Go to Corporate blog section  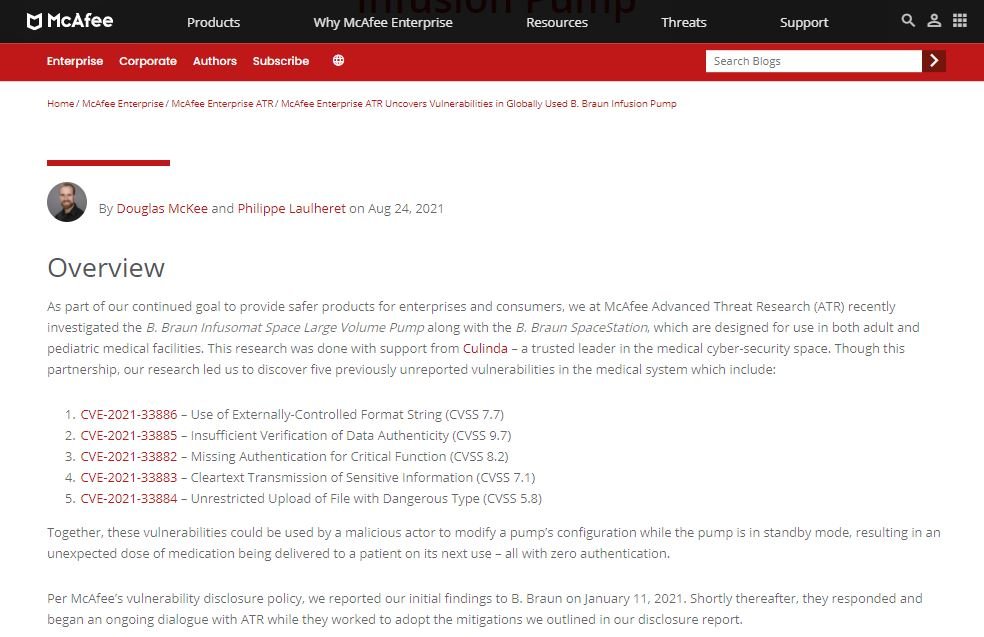click(x=147, y=61)
